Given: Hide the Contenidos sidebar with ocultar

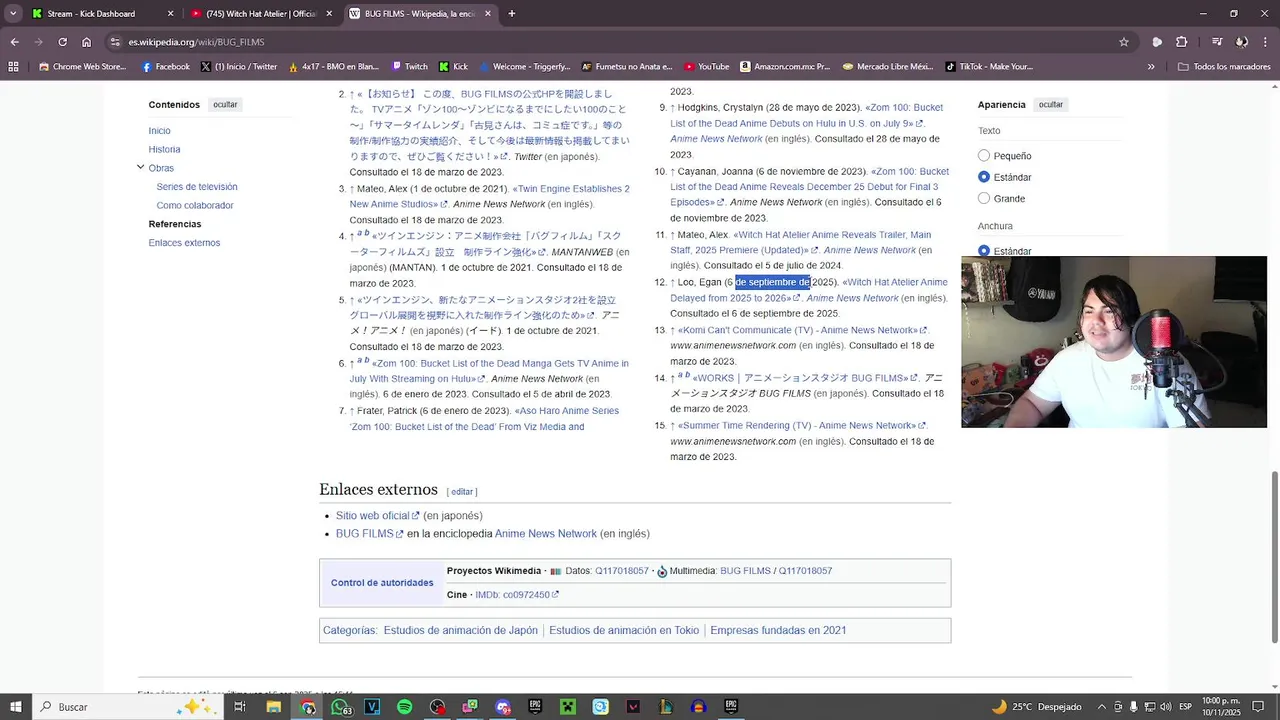Looking at the screenshot, I should 225,104.
